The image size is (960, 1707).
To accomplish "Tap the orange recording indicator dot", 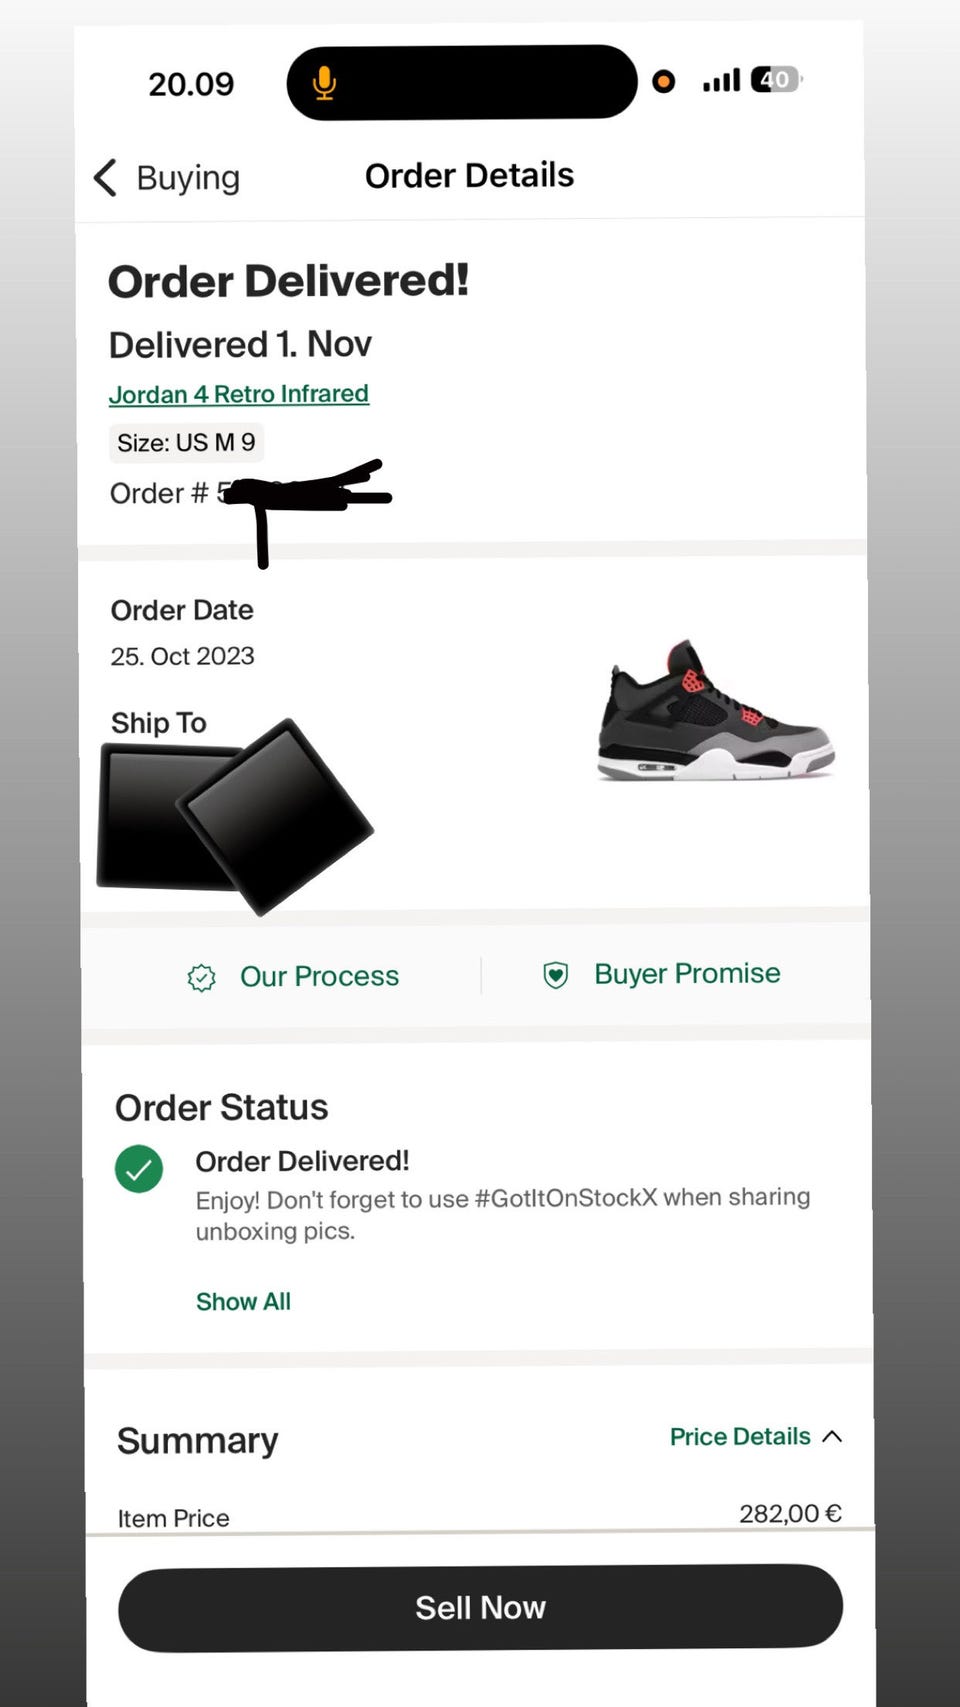I will tap(663, 81).
